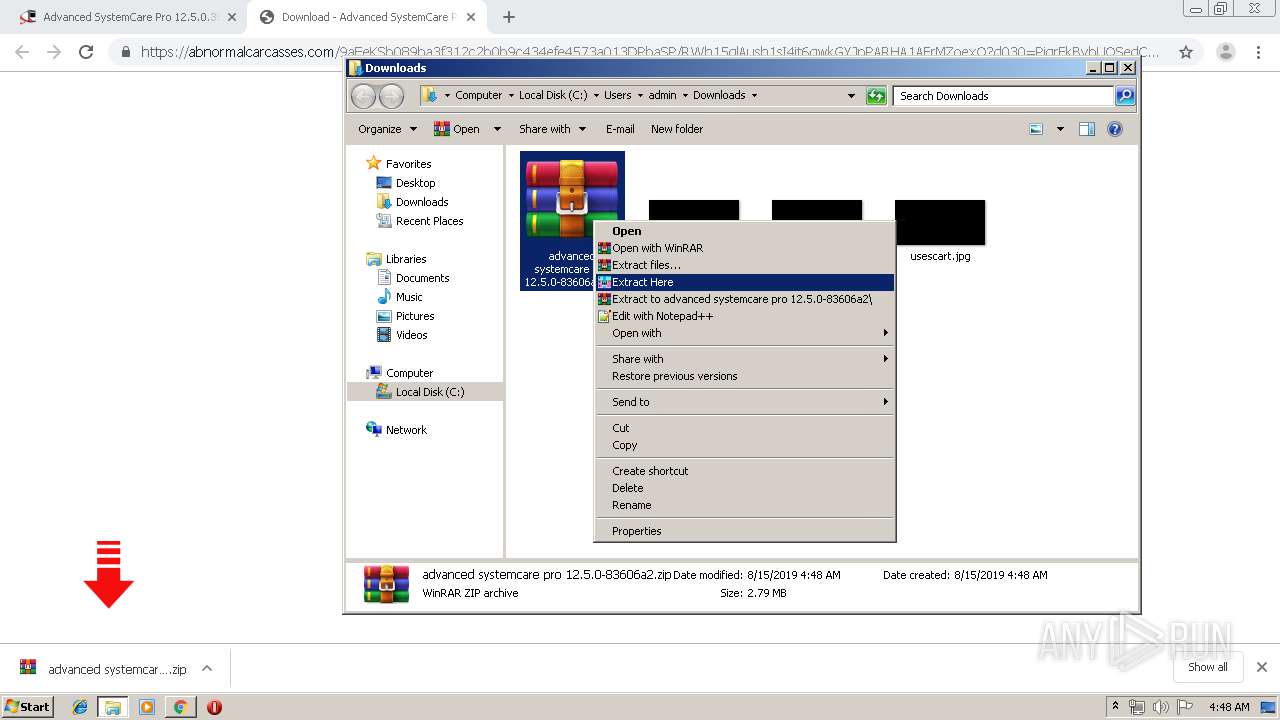
Task: Choose Copy in the context menu
Action: point(744,445)
